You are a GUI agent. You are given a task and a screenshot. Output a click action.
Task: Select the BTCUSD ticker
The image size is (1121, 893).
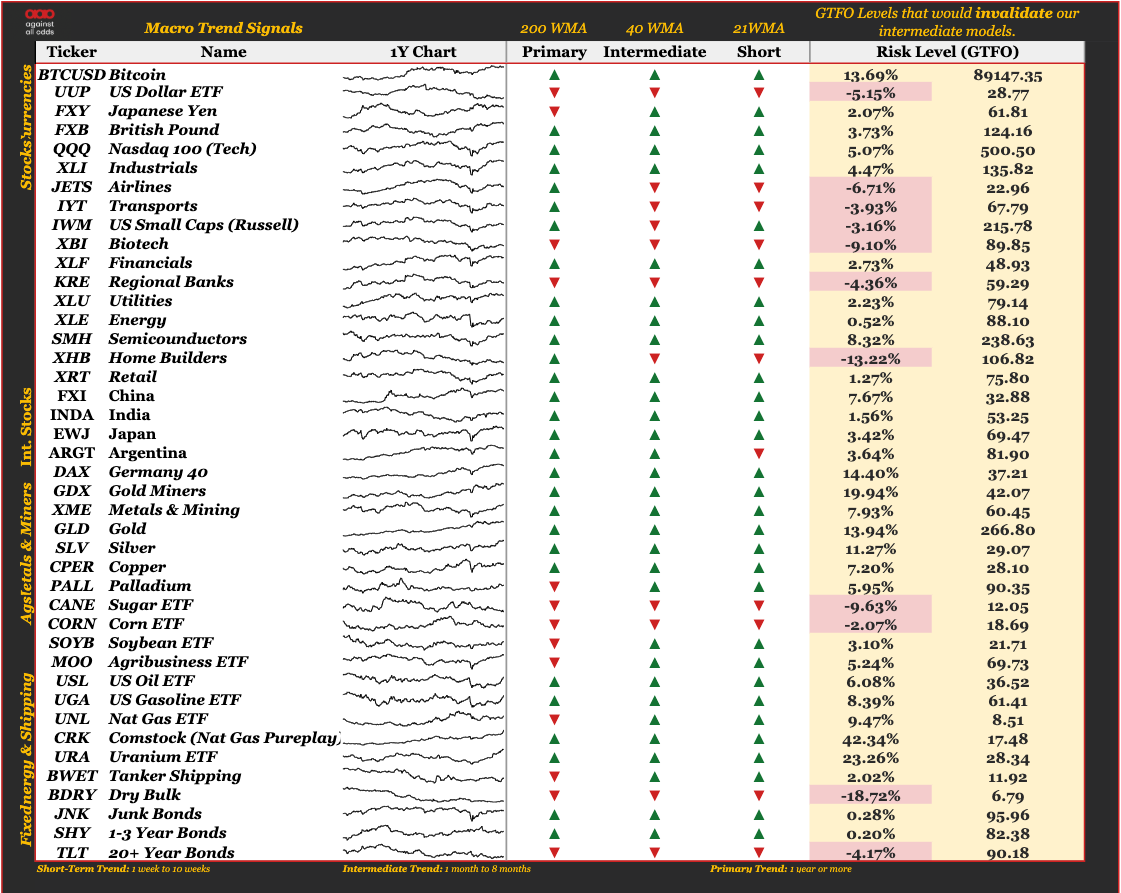coord(71,74)
